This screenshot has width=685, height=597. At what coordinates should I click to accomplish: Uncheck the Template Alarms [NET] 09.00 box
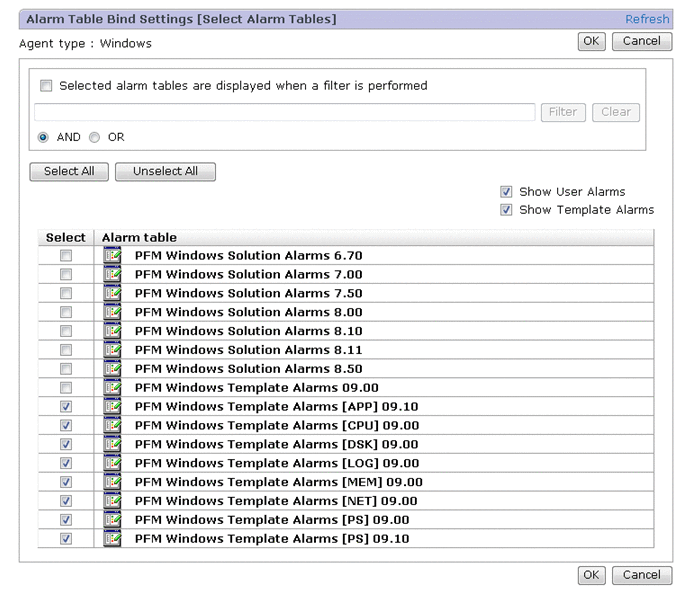66,501
